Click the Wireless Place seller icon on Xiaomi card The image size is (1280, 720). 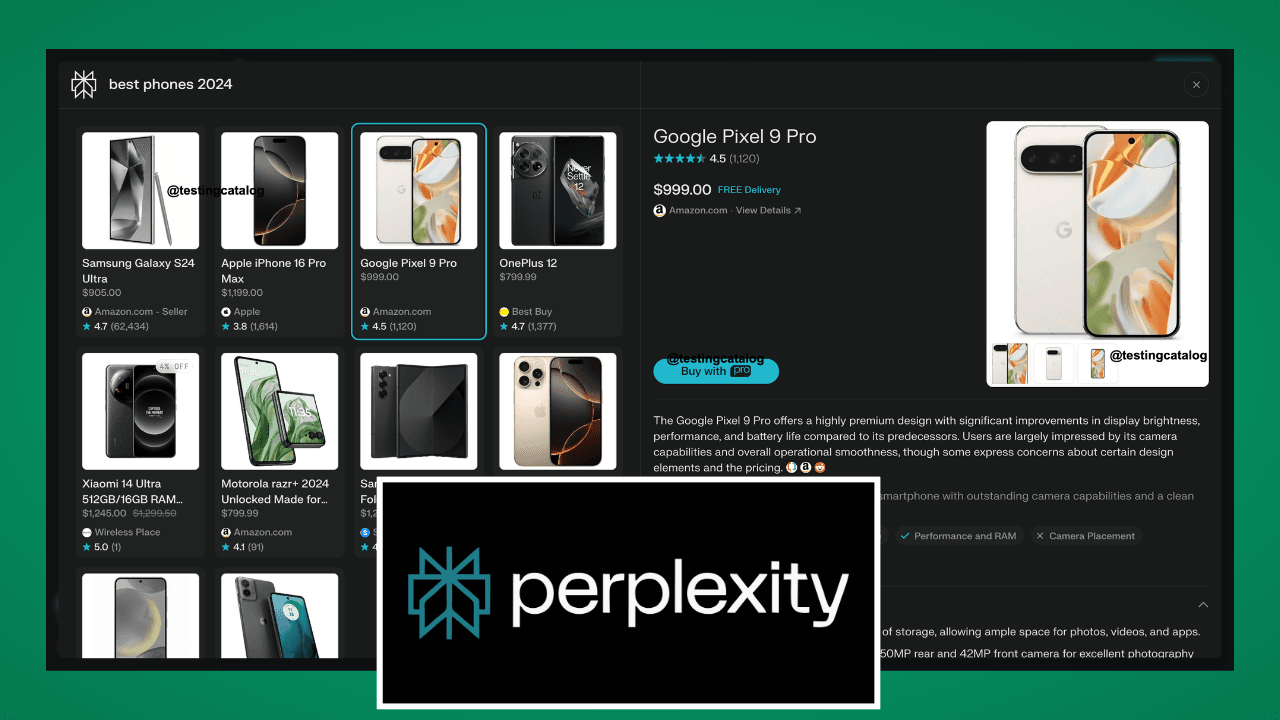point(87,533)
